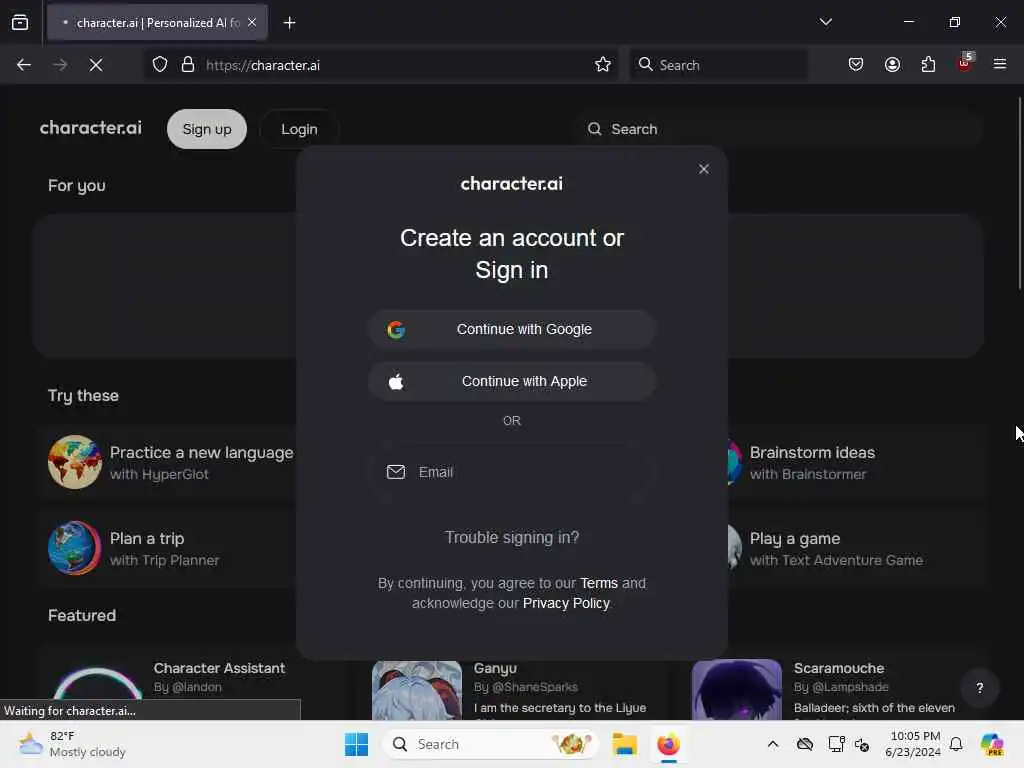Viewport: 1024px width, 768px height.
Task: Open Brainstorm ideas card
Action: [x=856, y=462]
